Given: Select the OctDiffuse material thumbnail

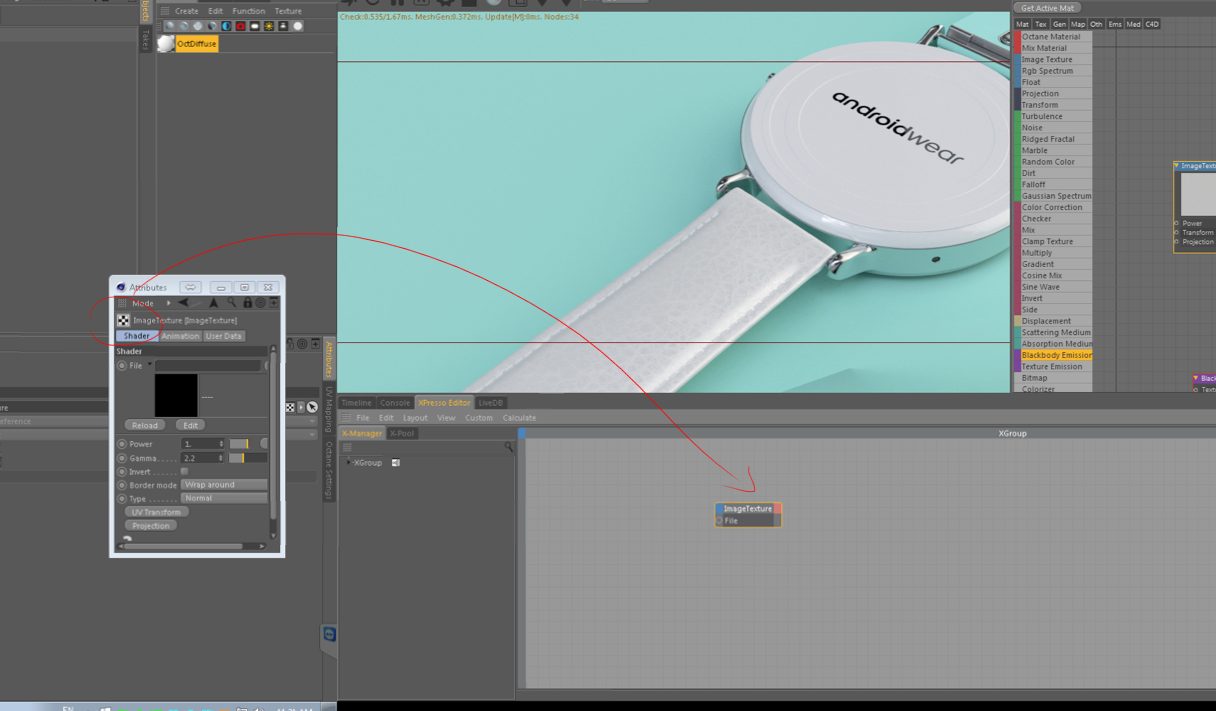Looking at the screenshot, I should pyautogui.click(x=166, y=44).
